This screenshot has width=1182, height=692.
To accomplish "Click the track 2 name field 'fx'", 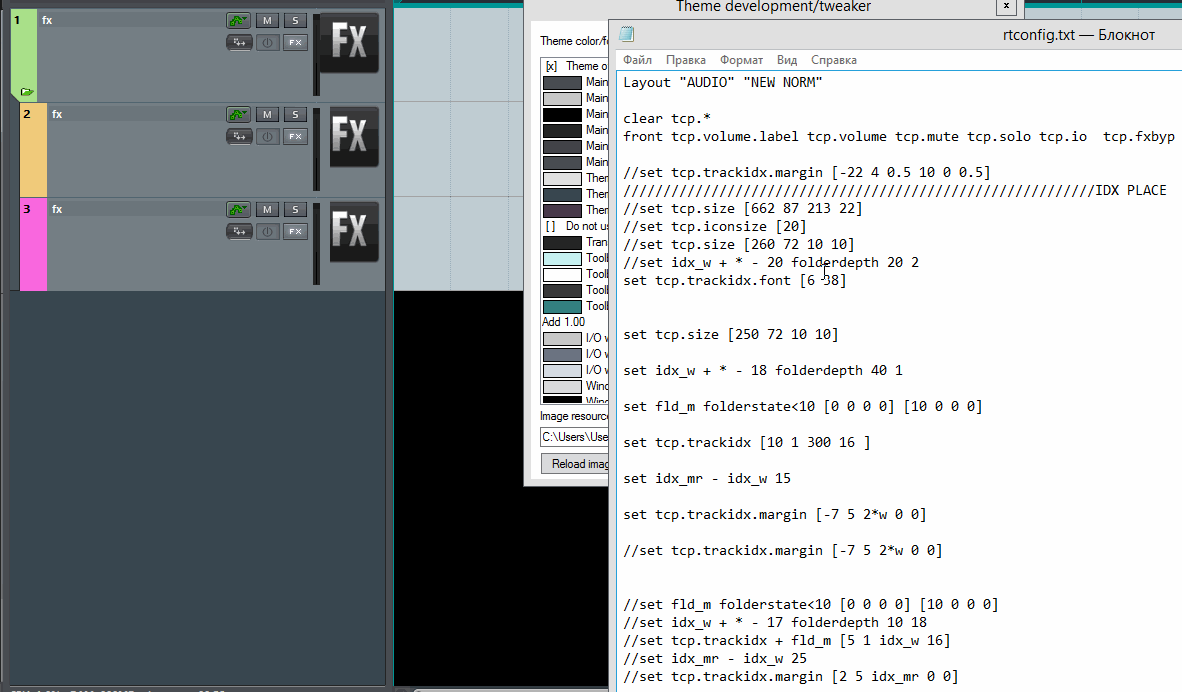I will click(136, 115).
